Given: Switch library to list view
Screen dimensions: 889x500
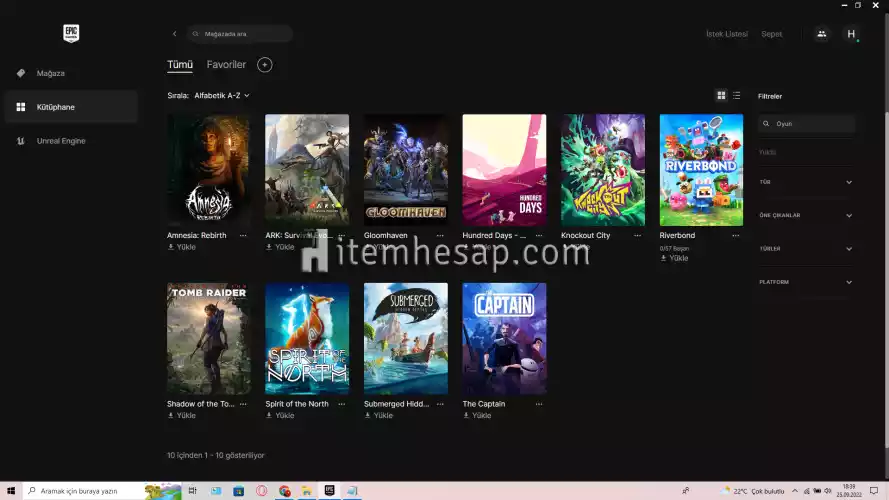Looking at the screenshot, I should click(x=737, y=96).
